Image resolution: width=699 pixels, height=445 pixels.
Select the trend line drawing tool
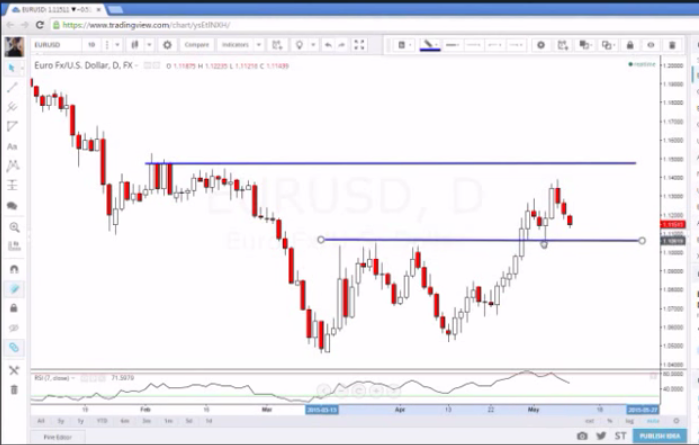12,87
